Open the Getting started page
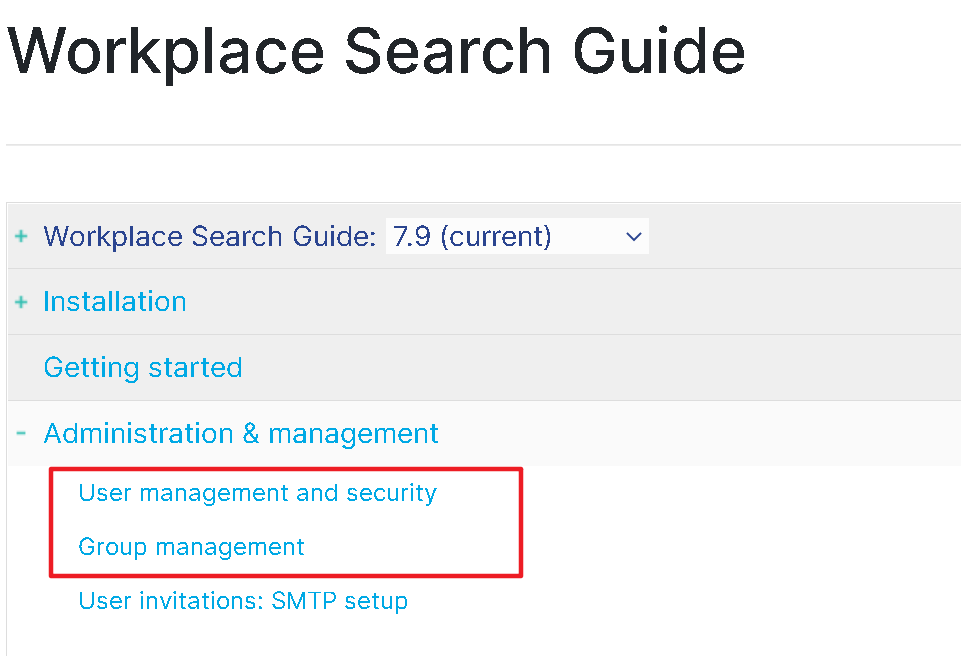 click(x=143, y=368)
